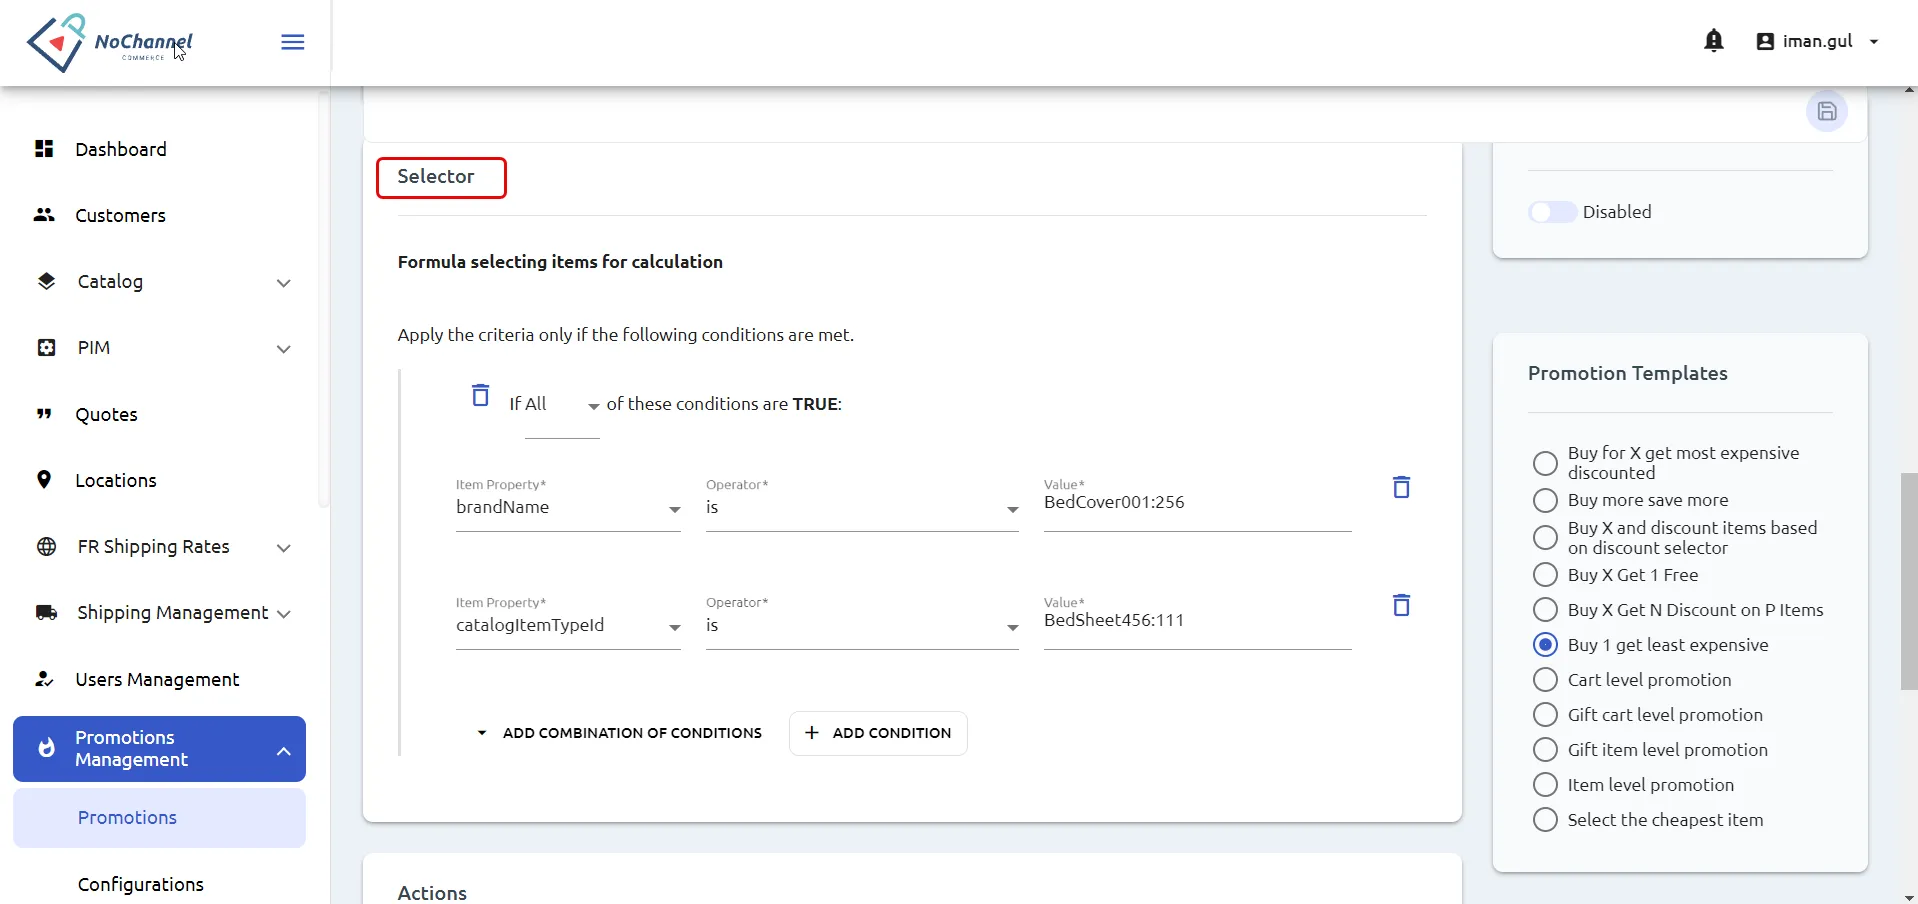Toggle the Disabled switch

[x=1551, y=212]
